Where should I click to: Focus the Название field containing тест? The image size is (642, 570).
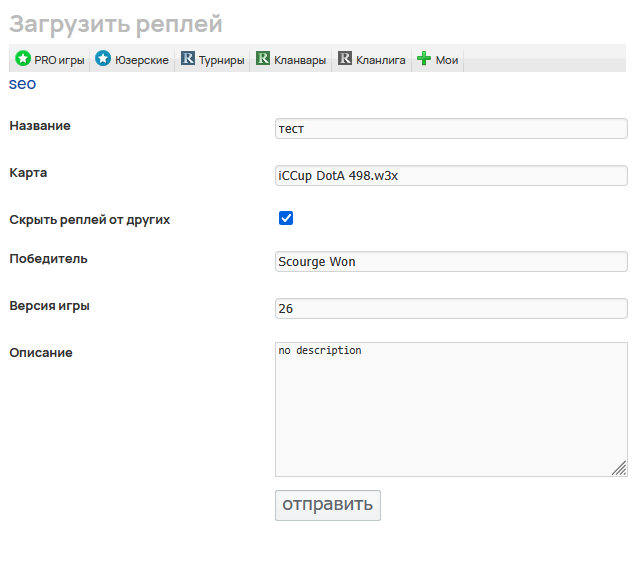(x=451, y=129)
